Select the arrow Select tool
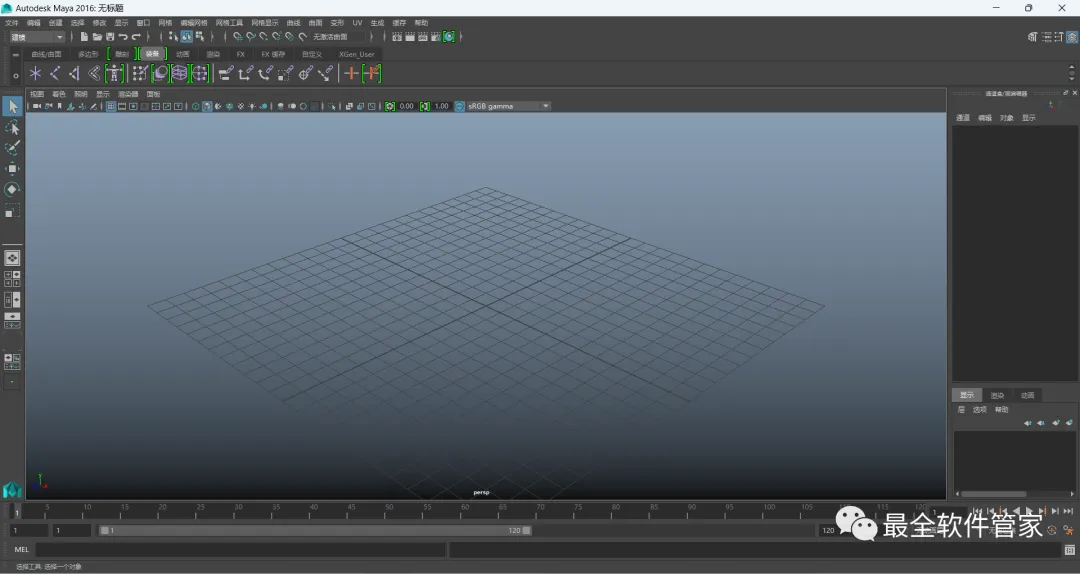Viewport: 1080px width, 574px height. 12,107
